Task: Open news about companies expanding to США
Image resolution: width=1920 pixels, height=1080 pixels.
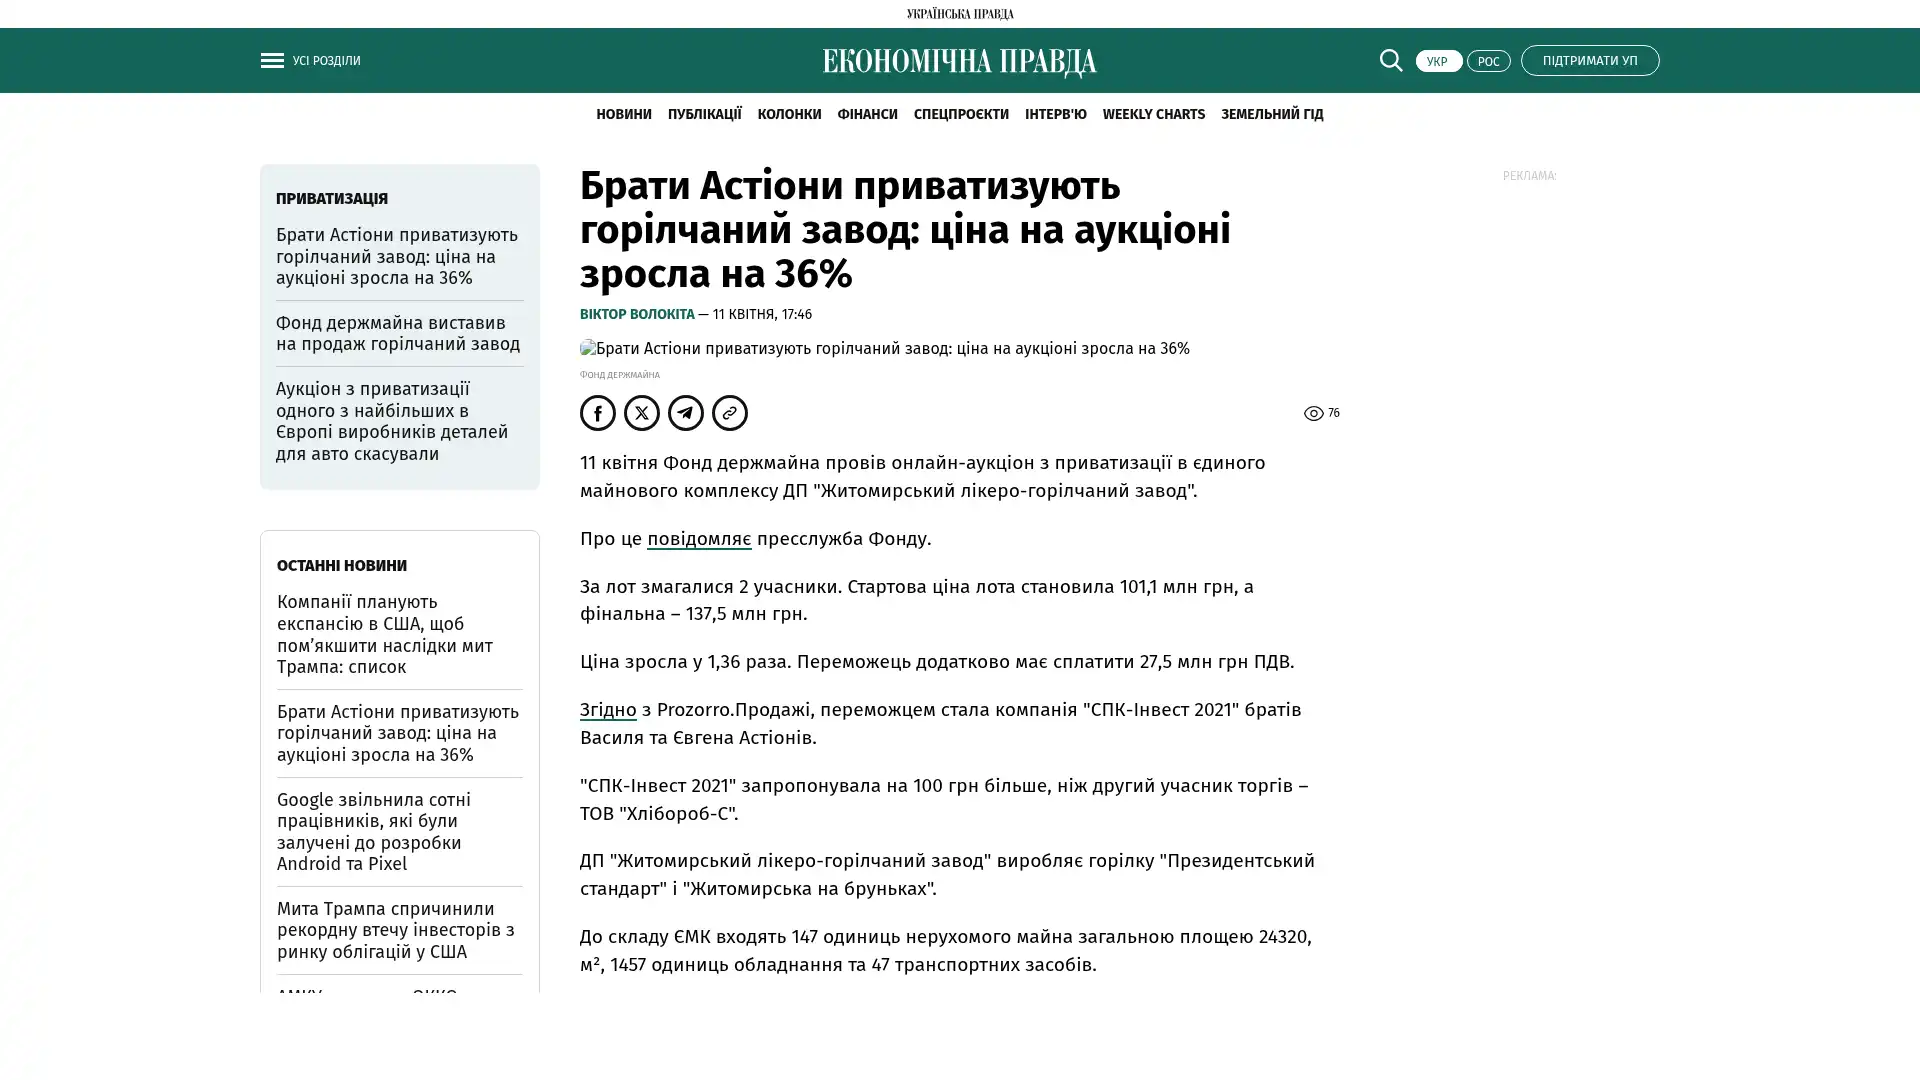Action: [x=399, y=635]
